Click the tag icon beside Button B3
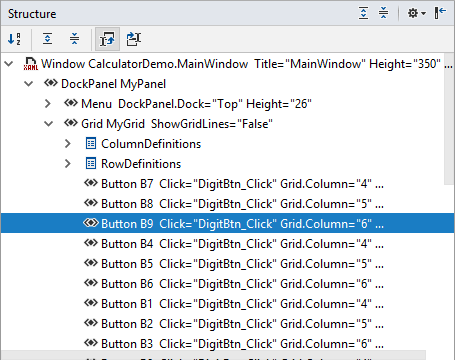 tap(91, 343)
